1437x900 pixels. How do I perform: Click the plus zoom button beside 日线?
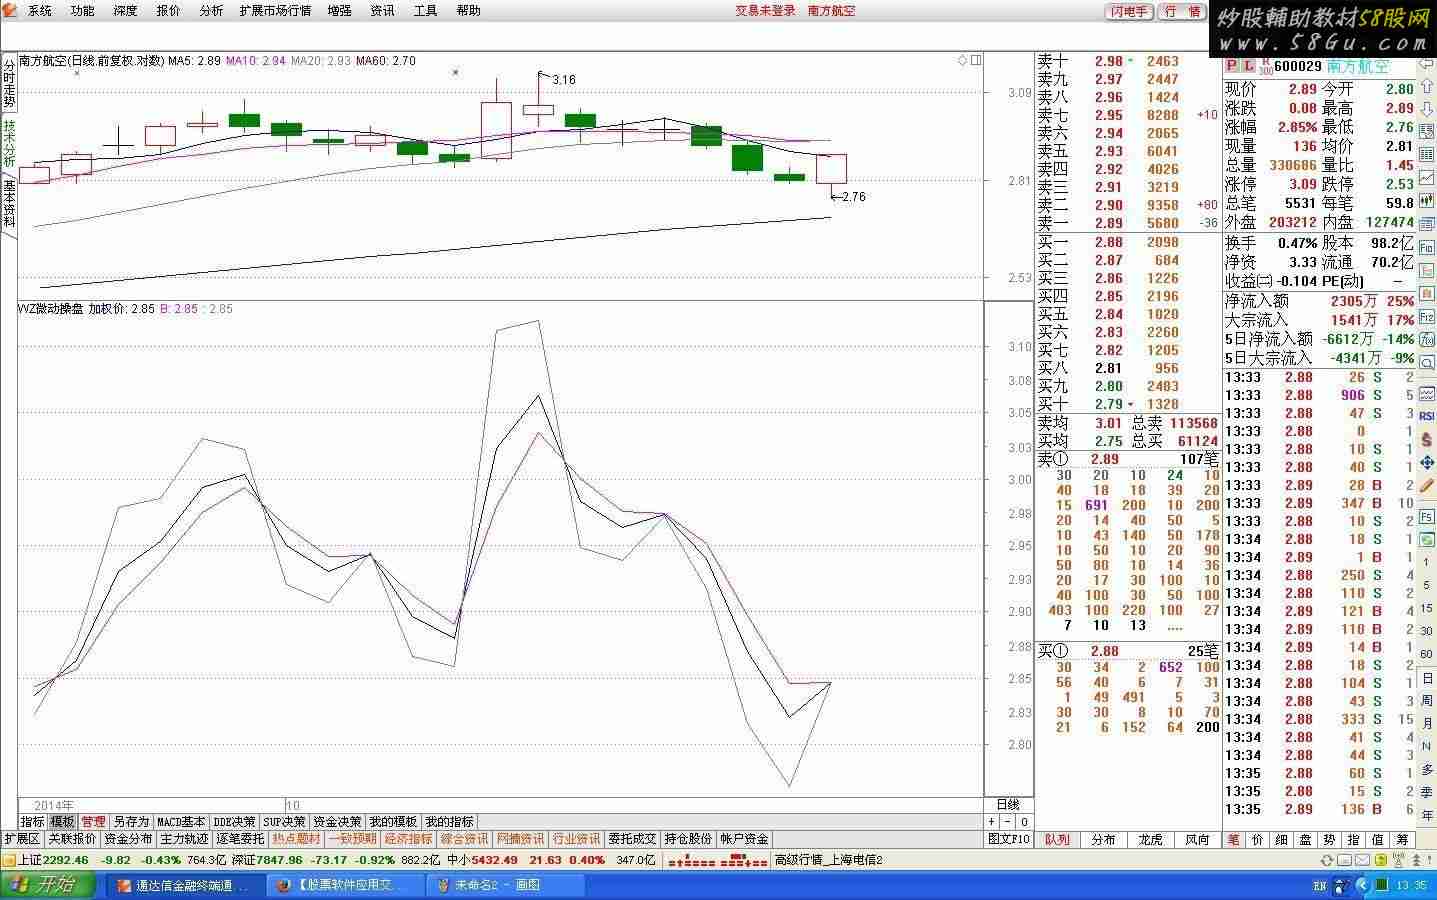(x=992, y=822)
